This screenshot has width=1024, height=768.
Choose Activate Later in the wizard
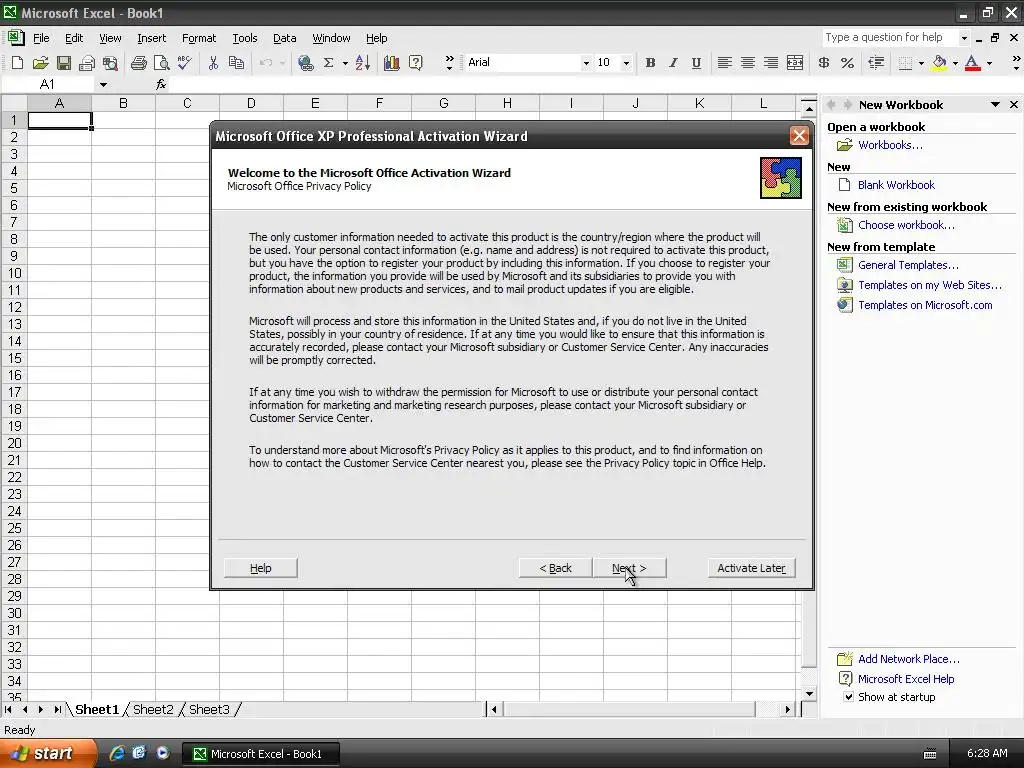click(751, 568)
